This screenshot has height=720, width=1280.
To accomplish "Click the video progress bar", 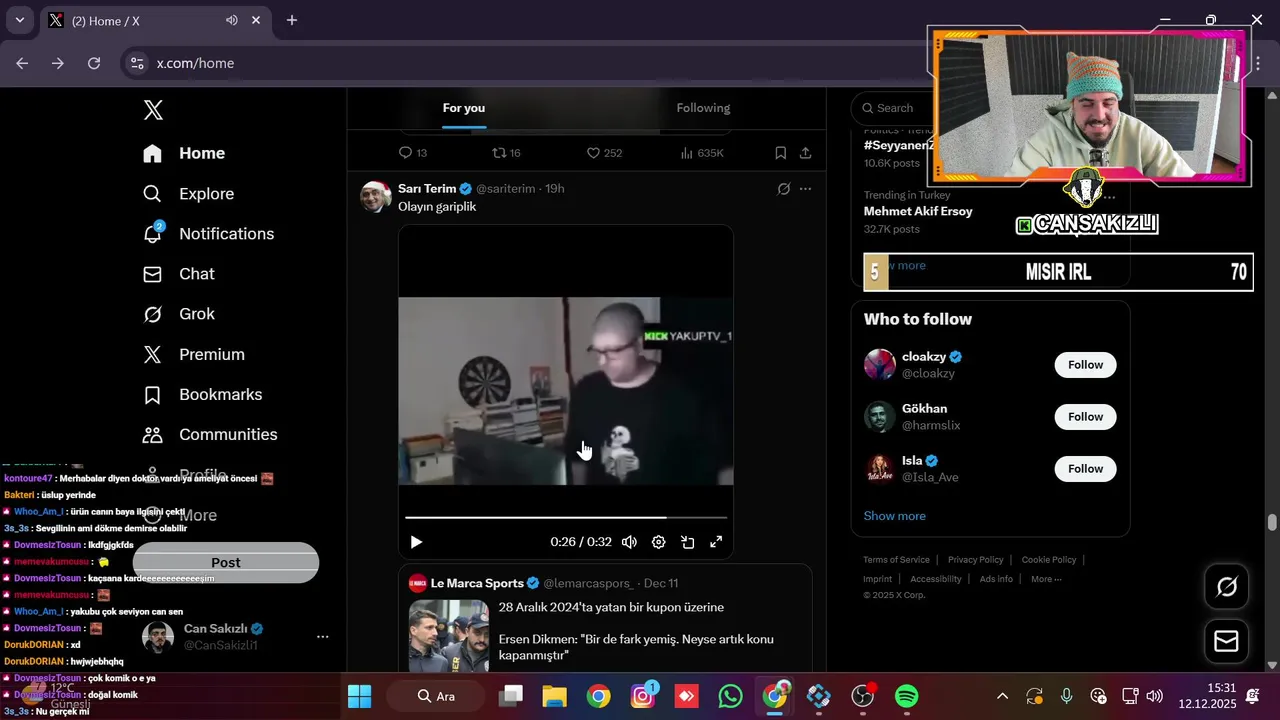I will click(x=566, y=517).
